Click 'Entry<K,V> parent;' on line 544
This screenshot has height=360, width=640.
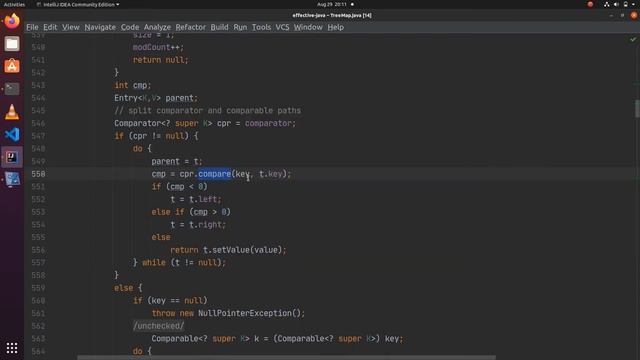click(156, 98)
